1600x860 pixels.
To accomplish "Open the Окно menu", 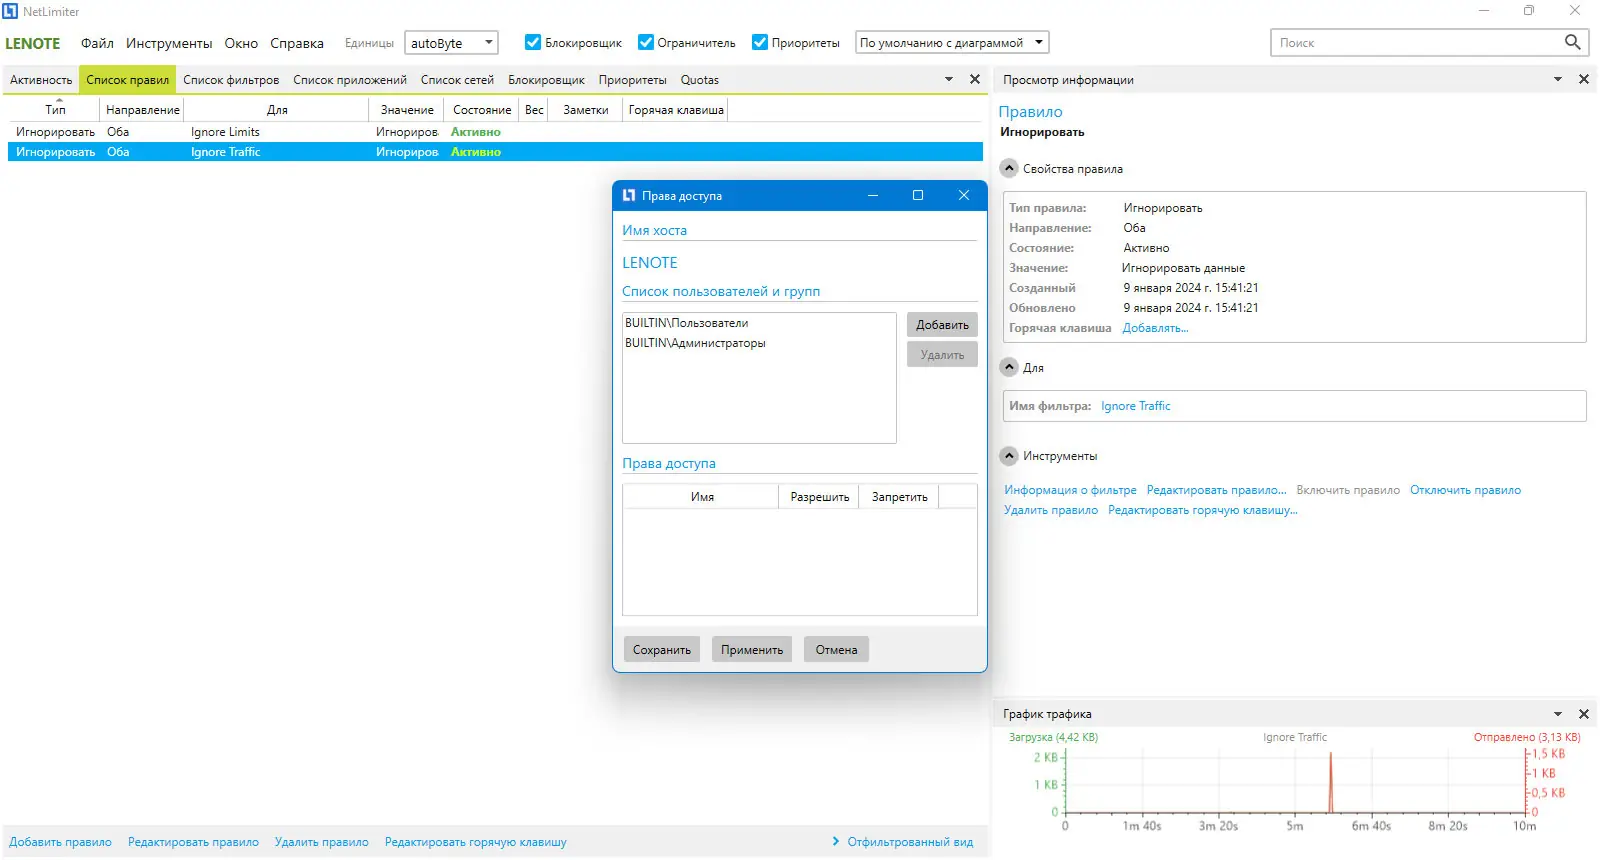I will (241, 43).
